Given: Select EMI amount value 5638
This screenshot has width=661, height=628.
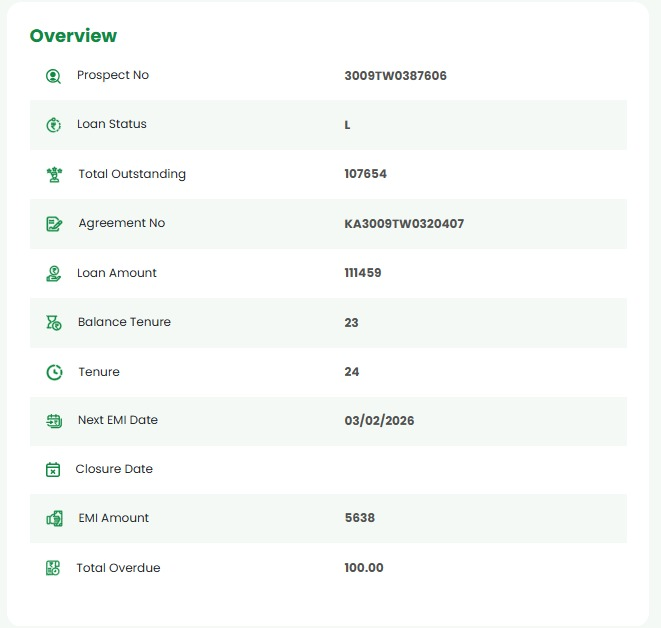Looking at the screenshot, I should point(360,518).
